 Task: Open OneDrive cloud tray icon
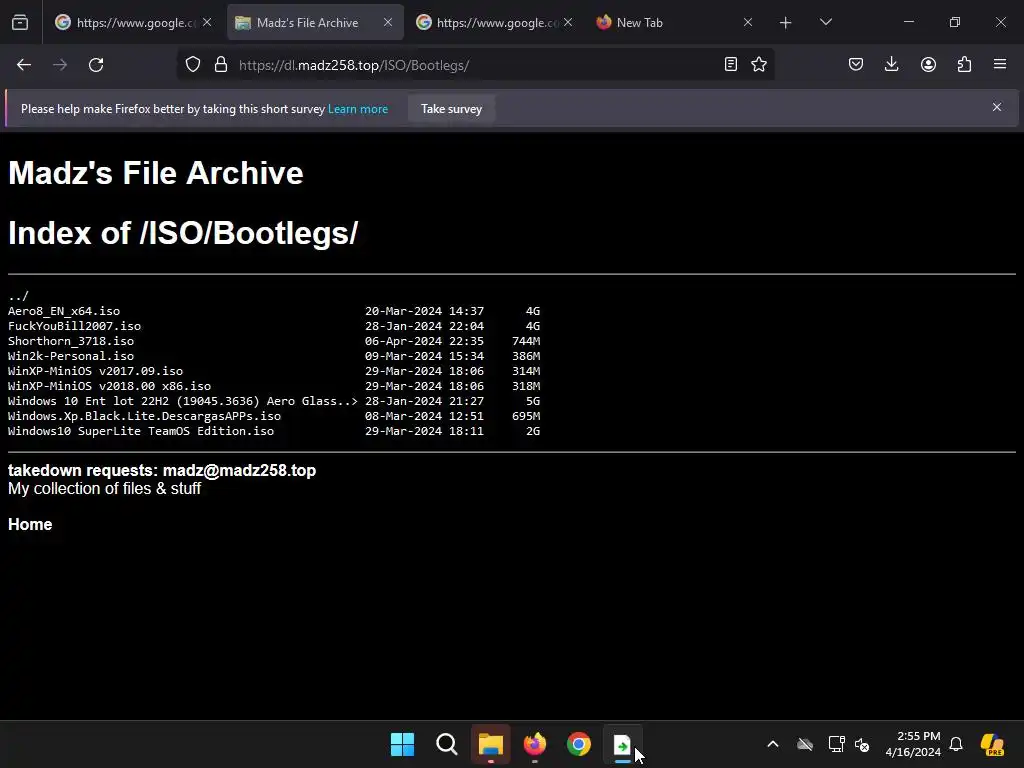(x=805, y=744)
